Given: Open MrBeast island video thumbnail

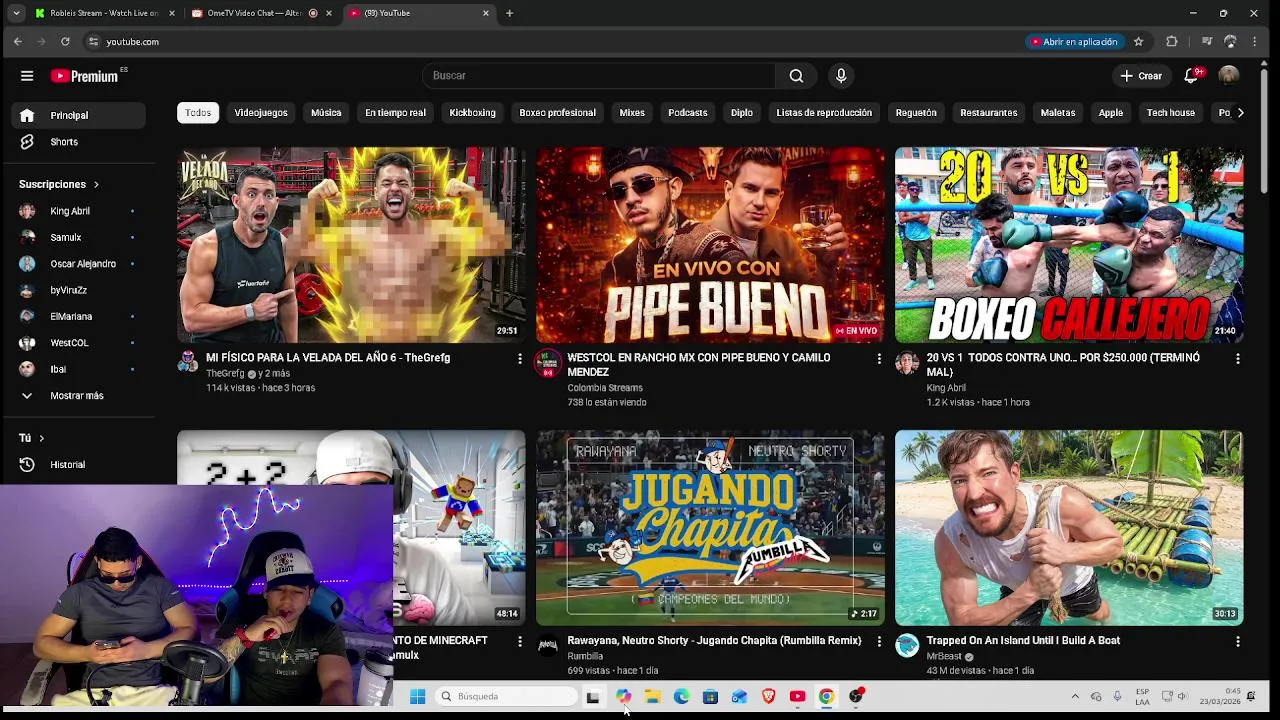Looking at the screenshot, I should click(1069, 528).
